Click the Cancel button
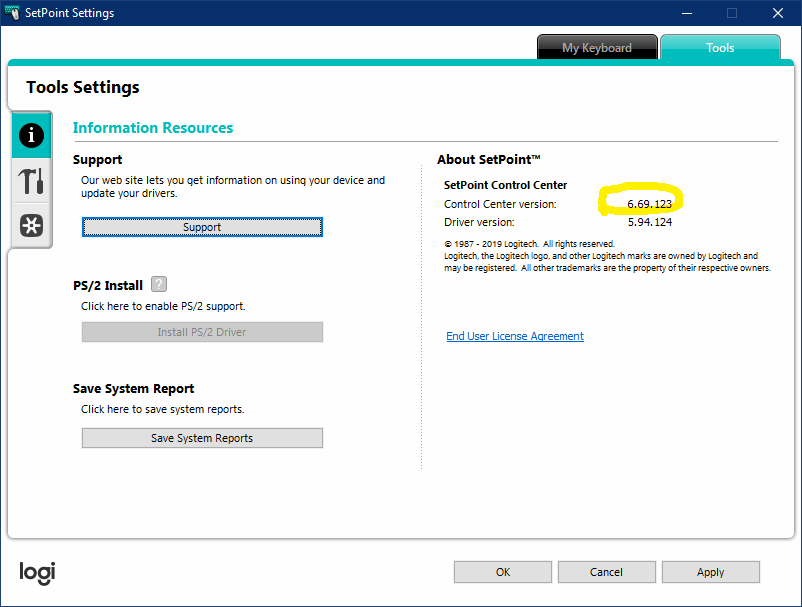 pyautogui.click(x=607, y=572)
